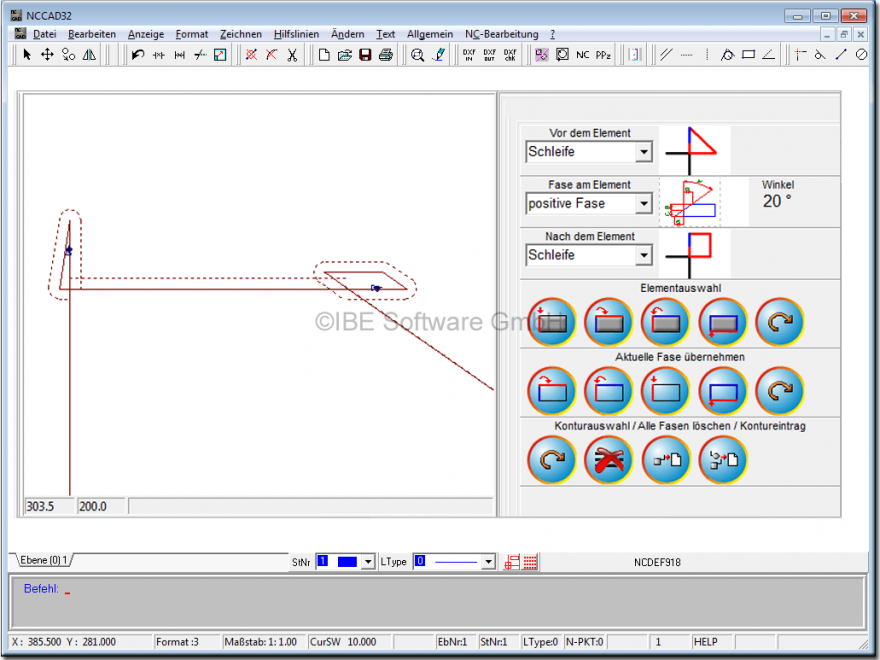Click the Konturauswahl orange arrow button
The width and height of the screenshot is (880, 660).
[552, 460]
